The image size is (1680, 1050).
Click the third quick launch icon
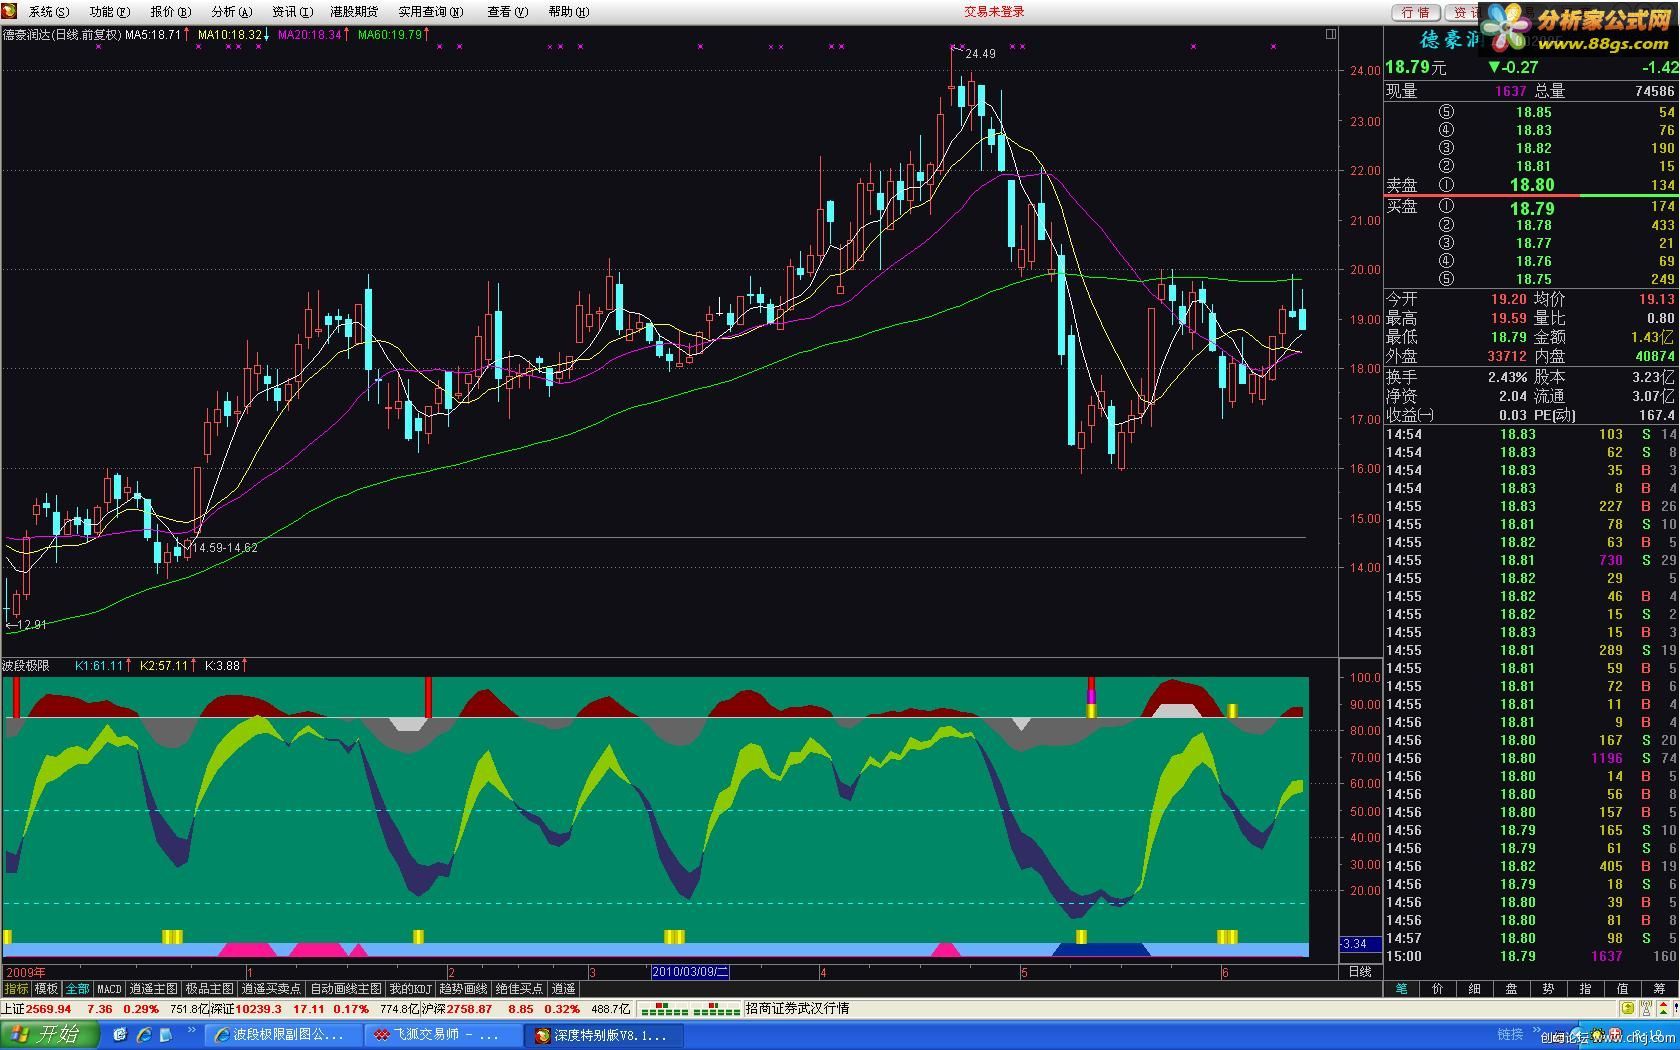point(166,1035)
